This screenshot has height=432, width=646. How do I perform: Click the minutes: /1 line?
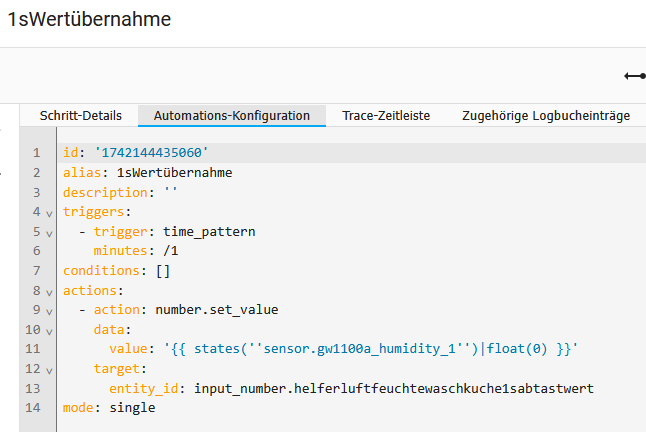click(136, 251)
